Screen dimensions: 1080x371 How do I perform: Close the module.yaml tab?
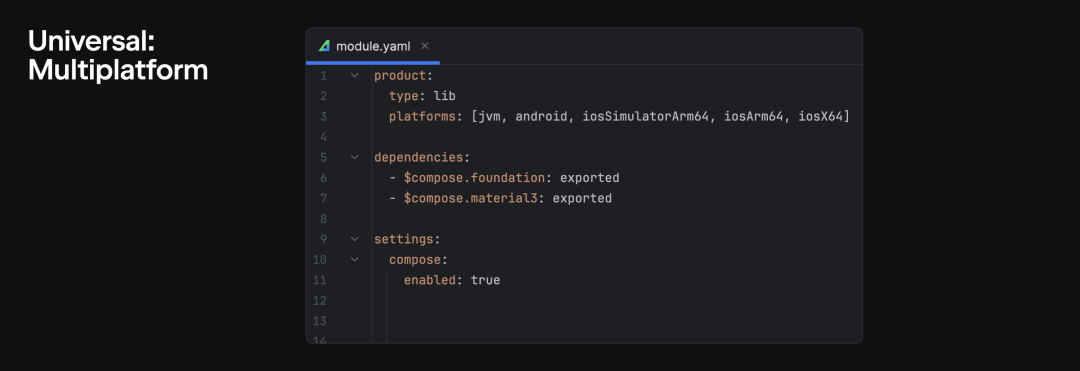coord(425,46)
